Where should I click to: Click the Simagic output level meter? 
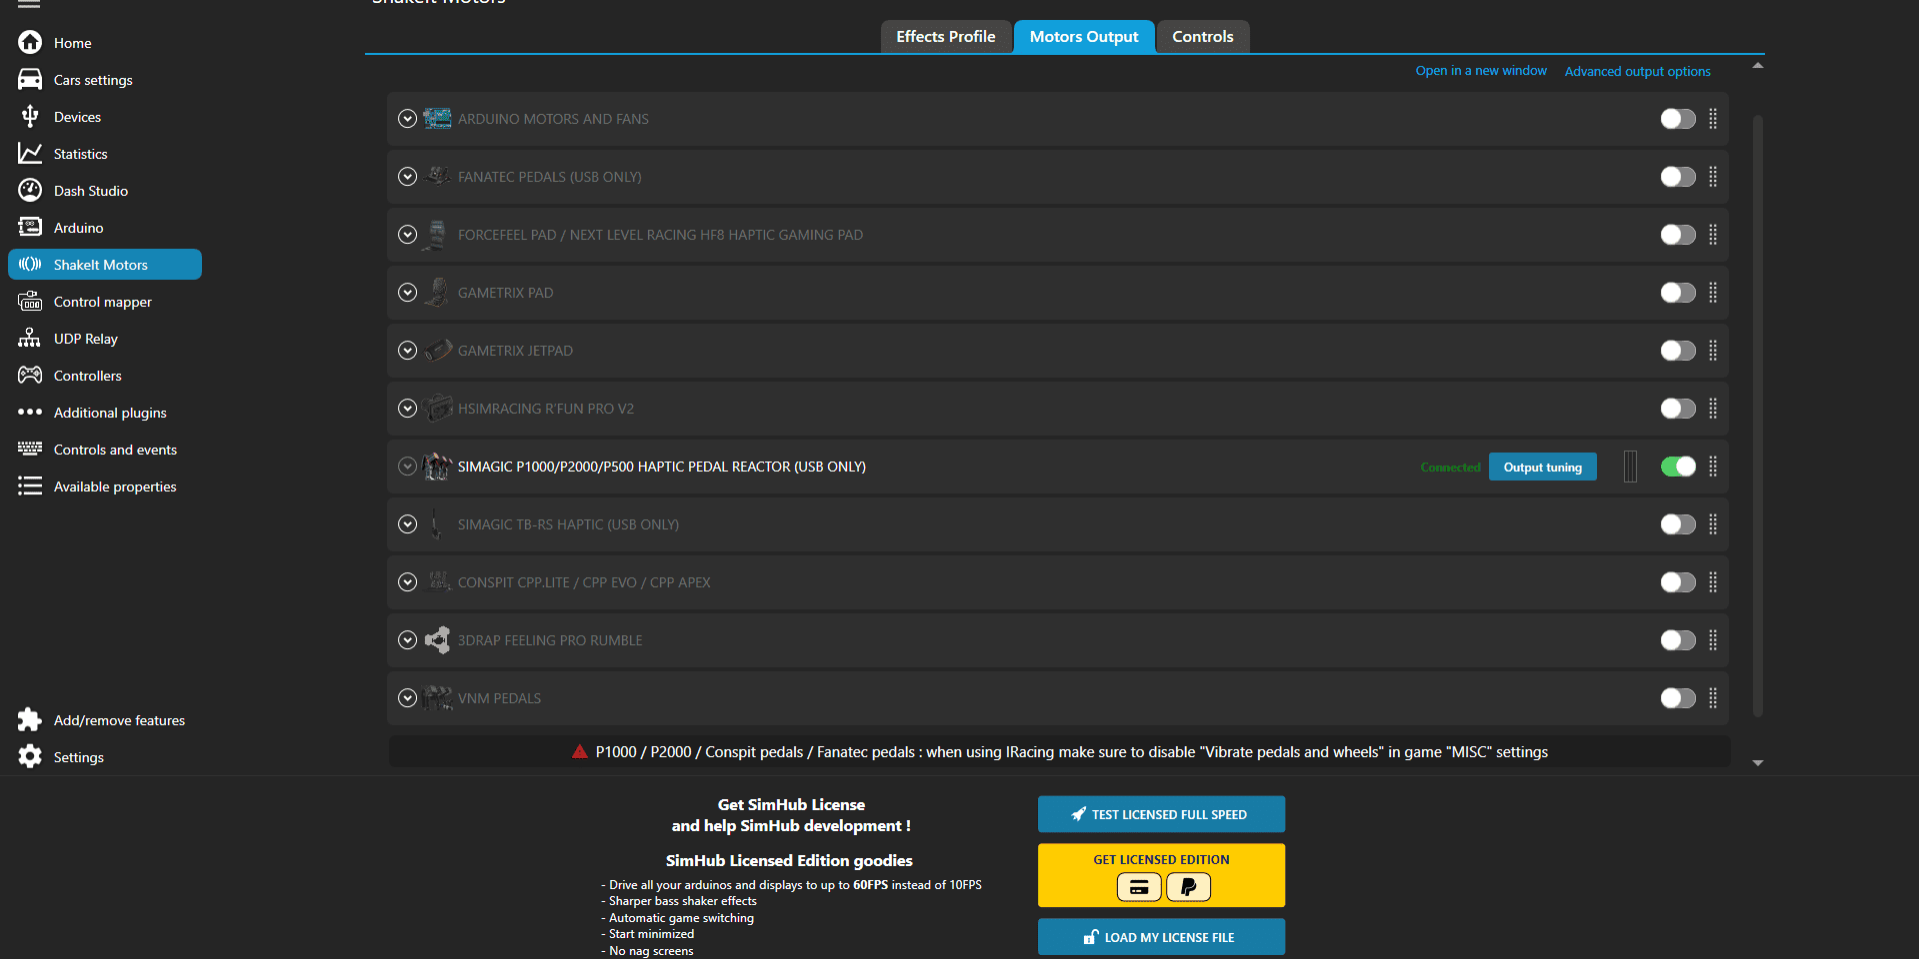[x=1630, y=467]
